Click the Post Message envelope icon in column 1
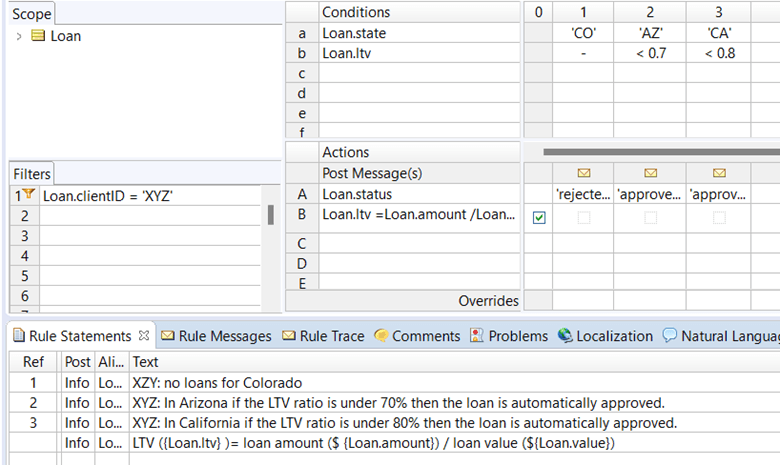Screen dimensions: 780x465 (x=583, y=173)
